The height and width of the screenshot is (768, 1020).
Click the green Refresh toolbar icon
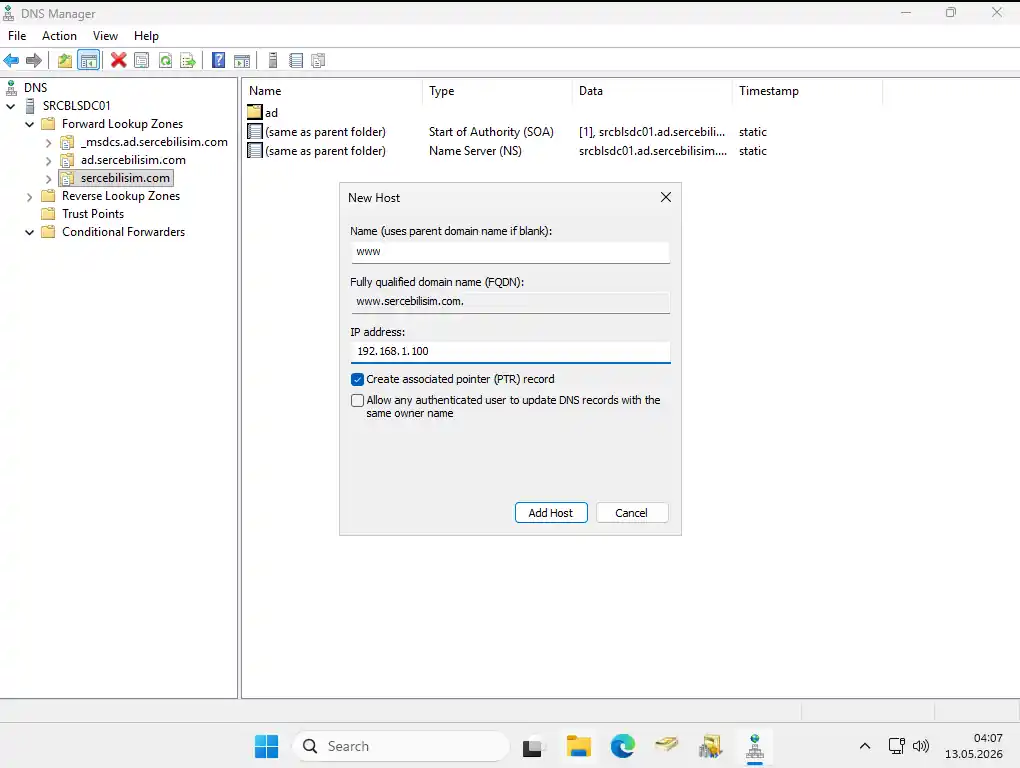pos(165,60)
